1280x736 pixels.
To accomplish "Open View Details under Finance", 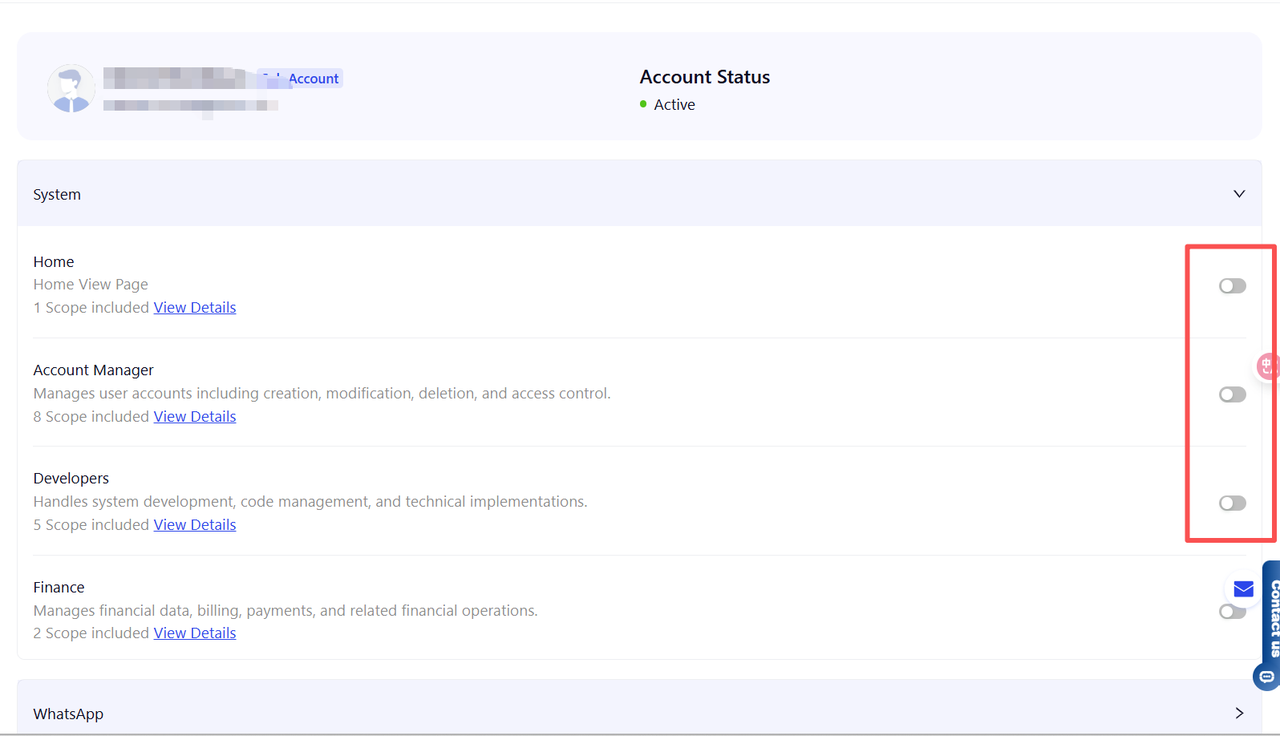I will (x=195, y=633).
